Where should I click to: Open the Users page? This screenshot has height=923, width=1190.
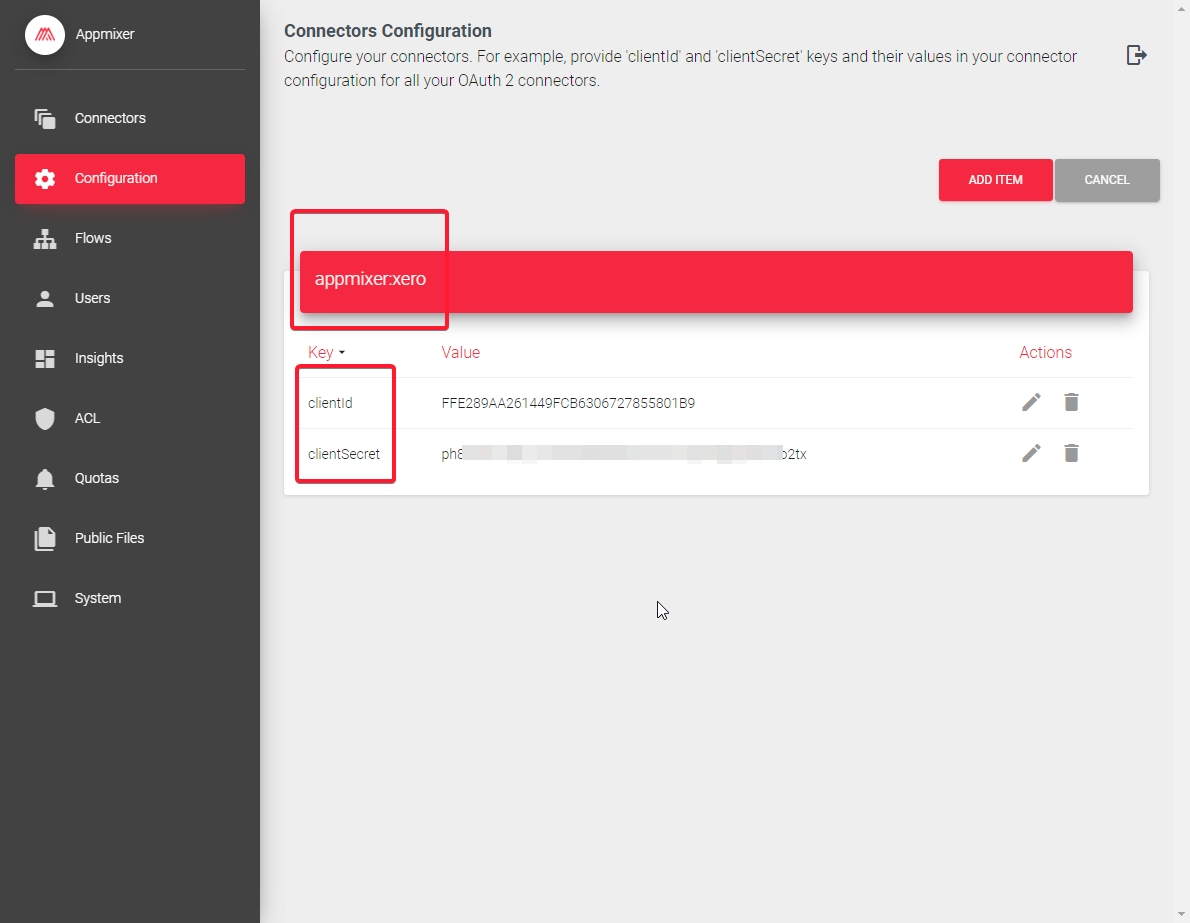pos(92,298)
